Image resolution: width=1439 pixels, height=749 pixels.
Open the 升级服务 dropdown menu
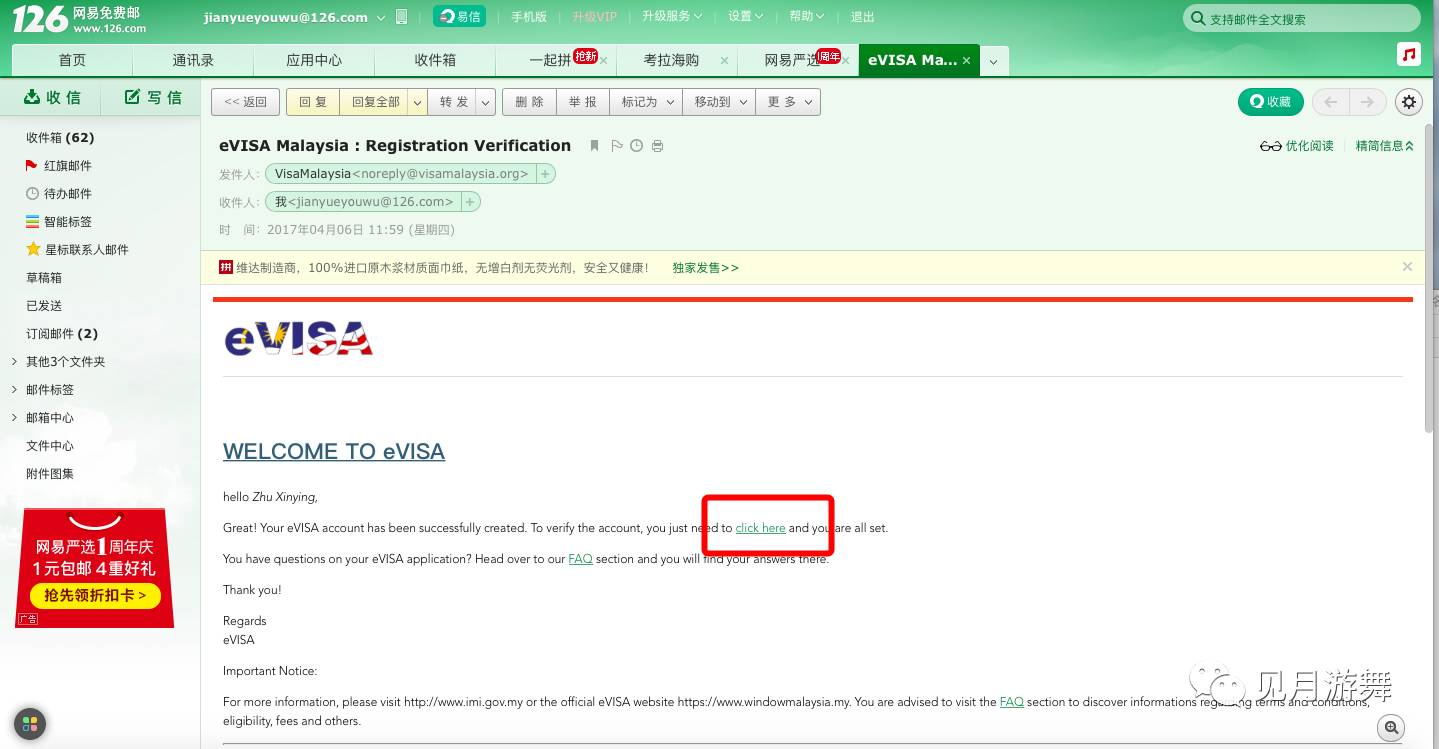[x=672, y=16]
